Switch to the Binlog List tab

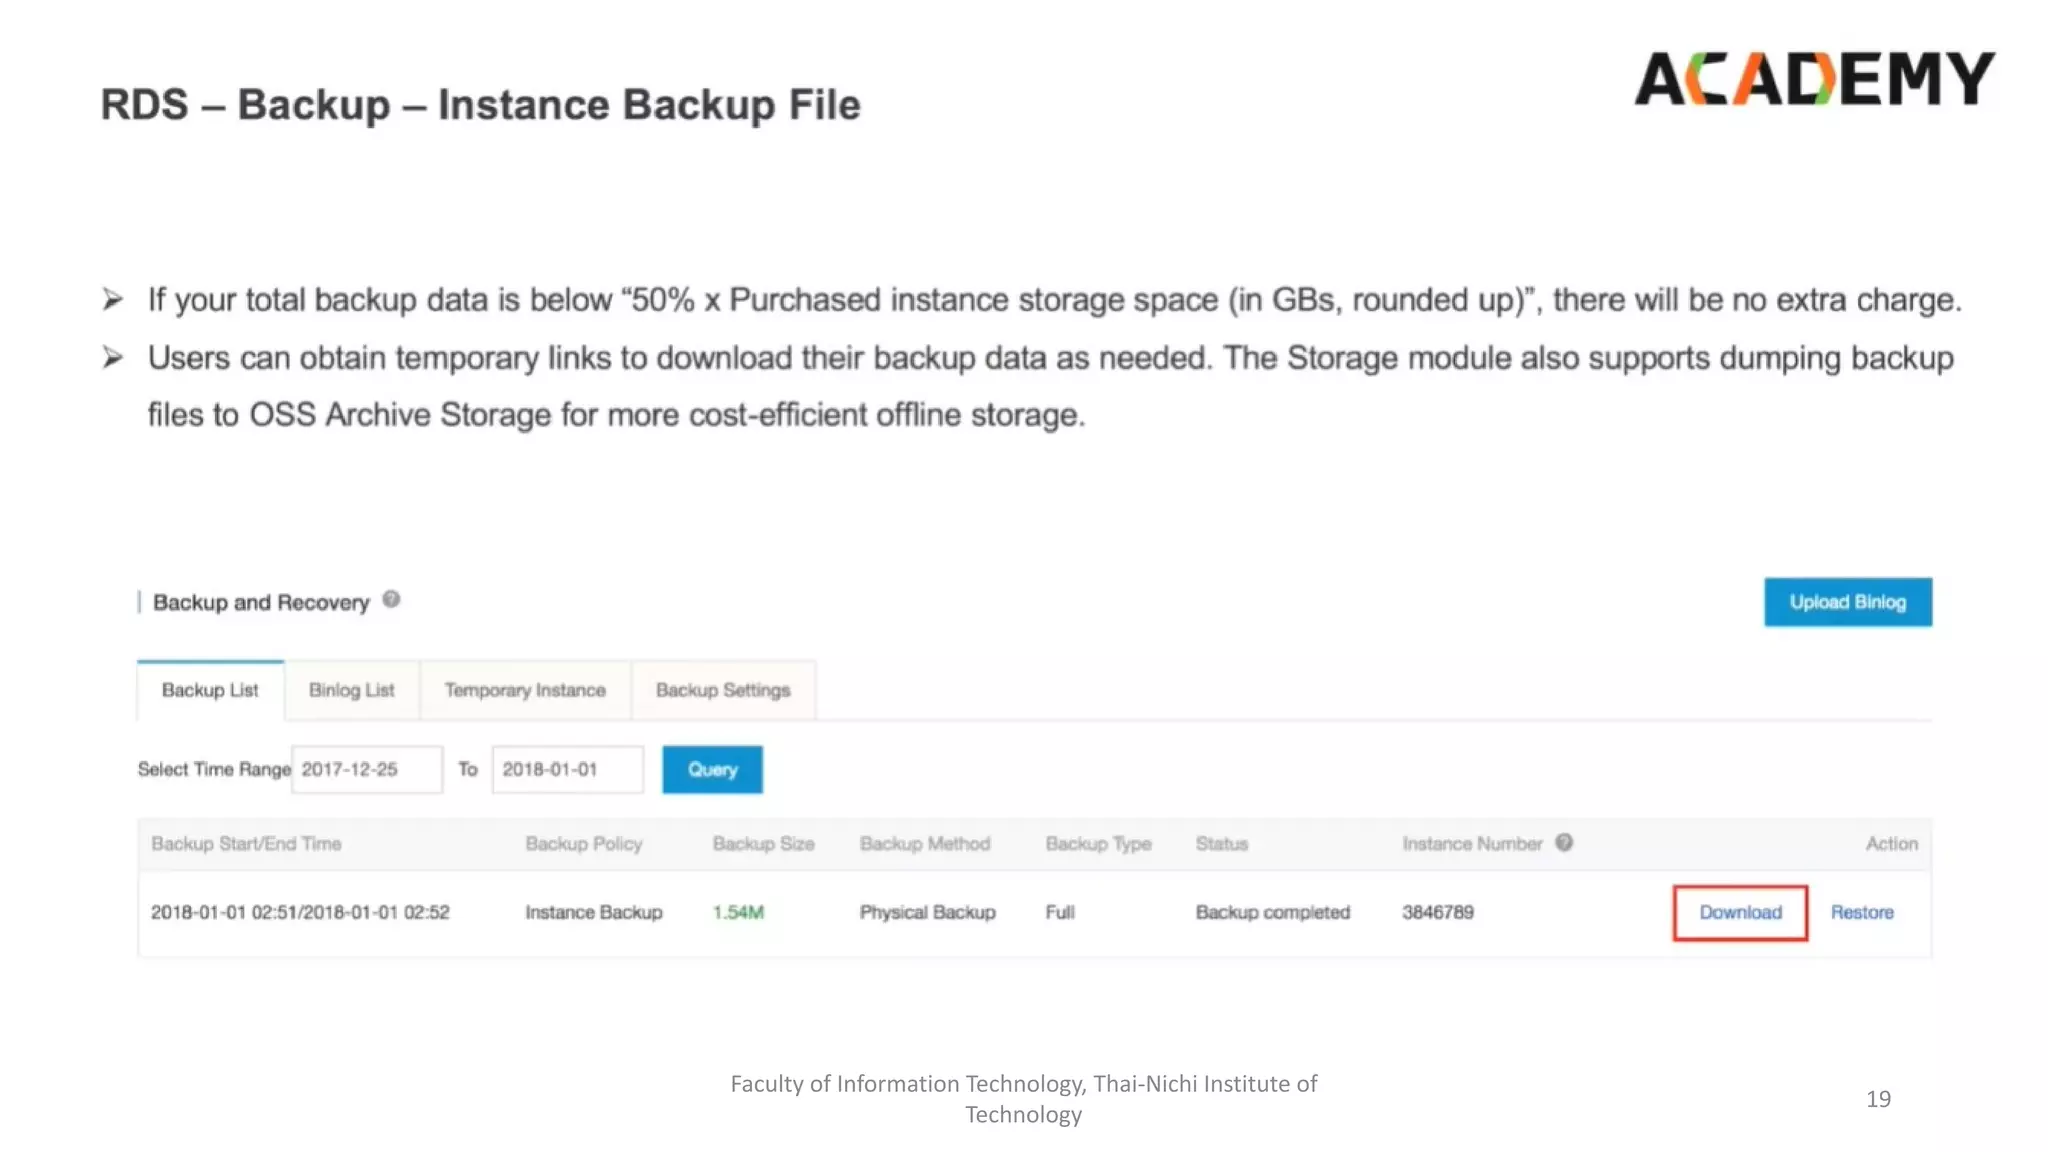click(351, 690)
